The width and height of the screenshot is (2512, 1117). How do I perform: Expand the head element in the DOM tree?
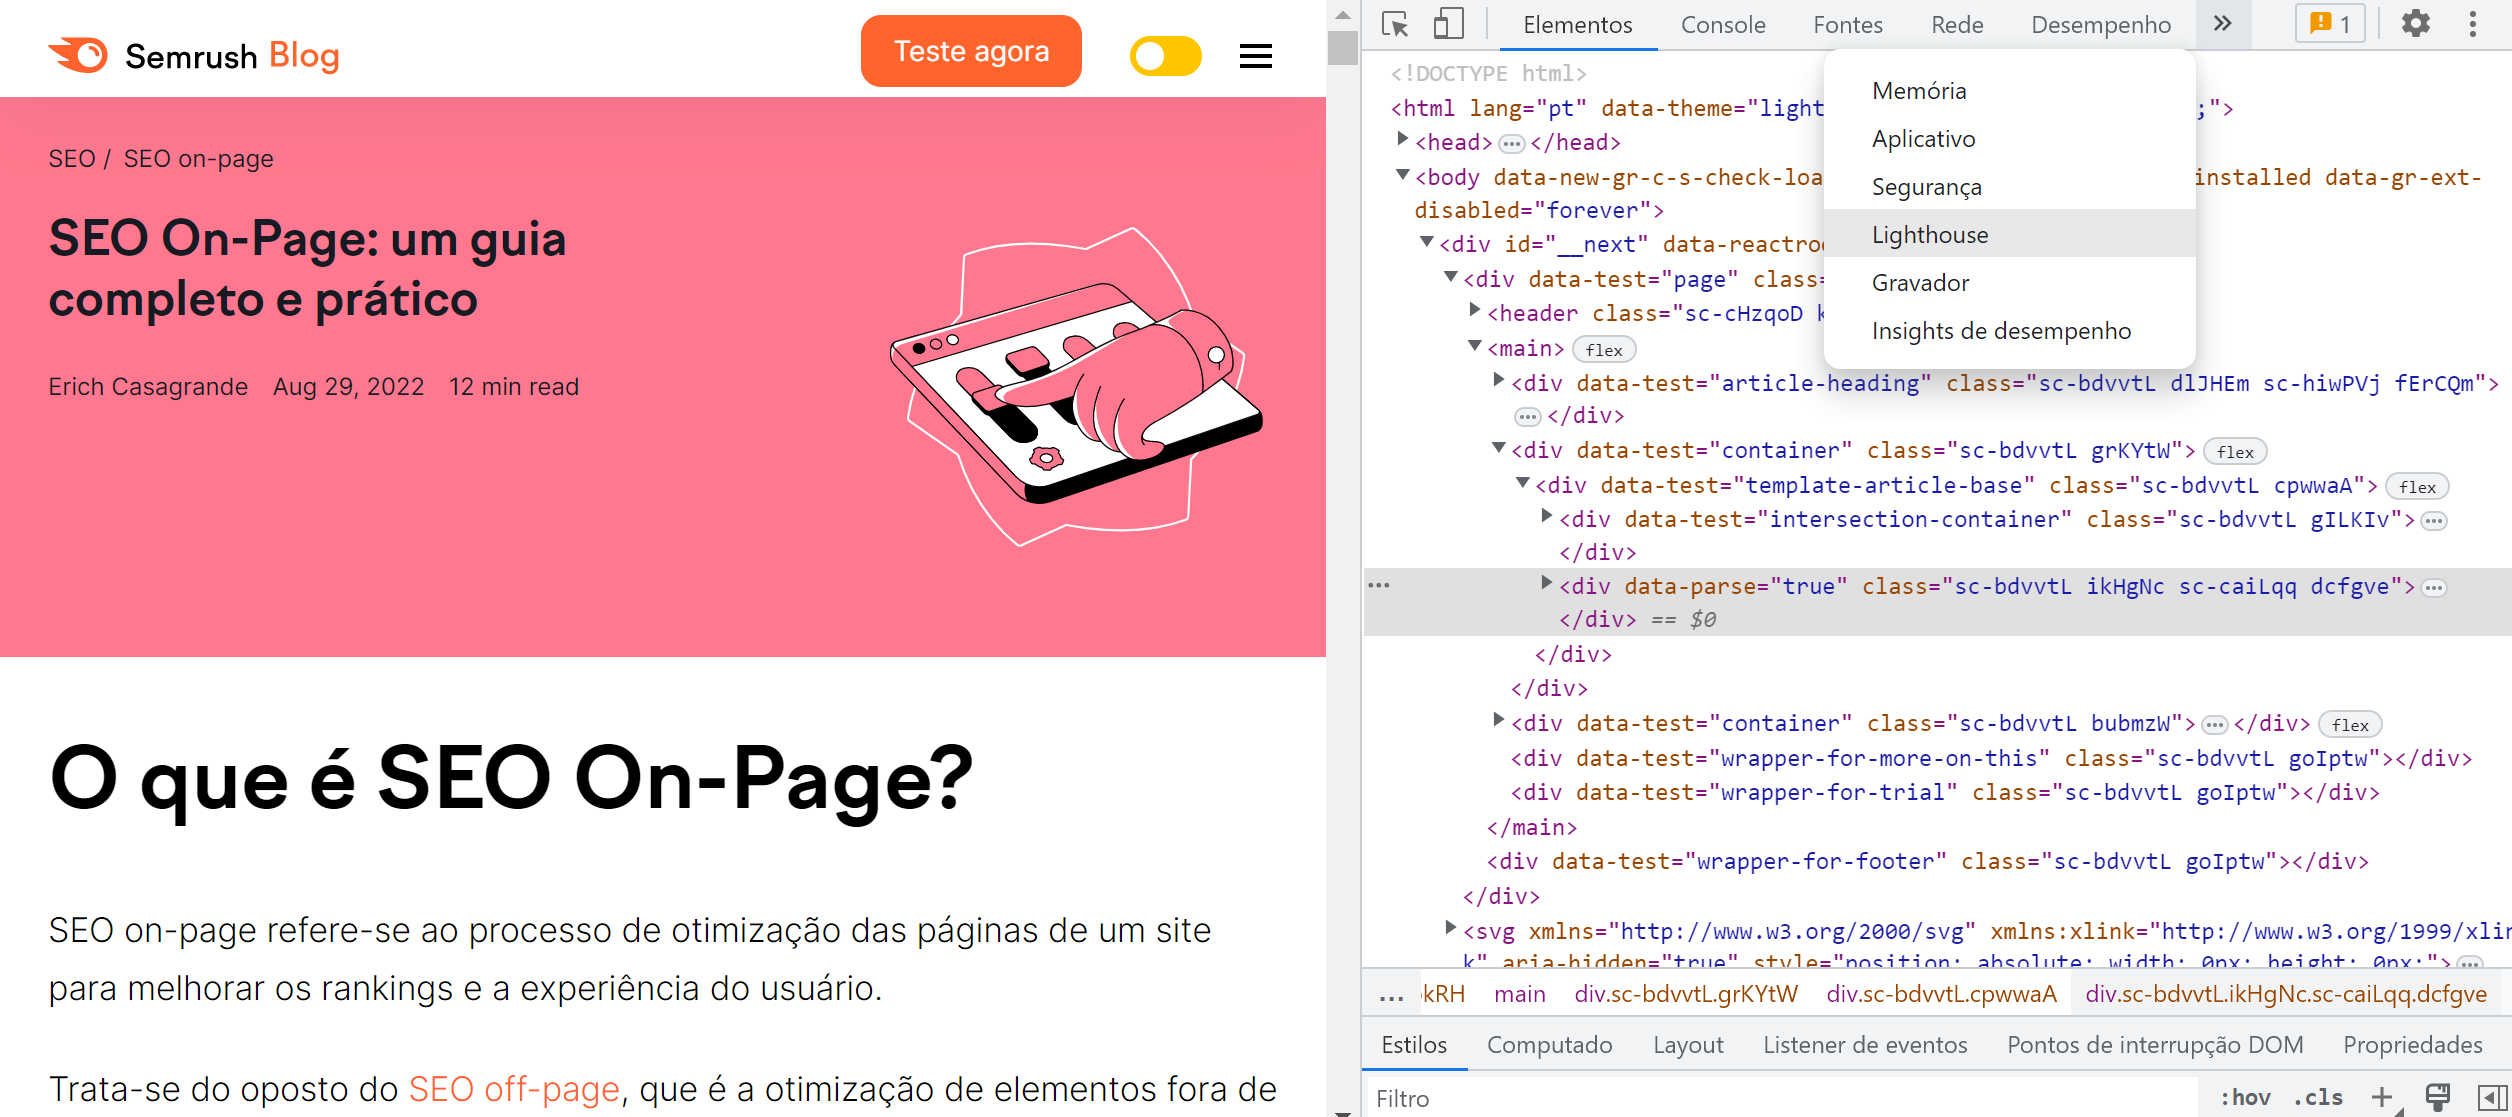click(1404, 141)
